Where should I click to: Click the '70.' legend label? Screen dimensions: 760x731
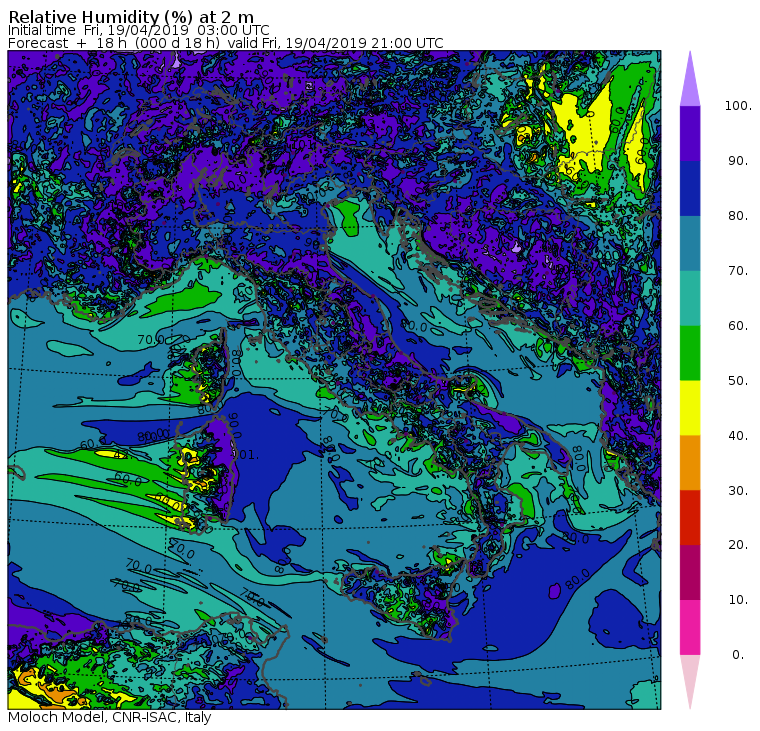coord(738,270)
